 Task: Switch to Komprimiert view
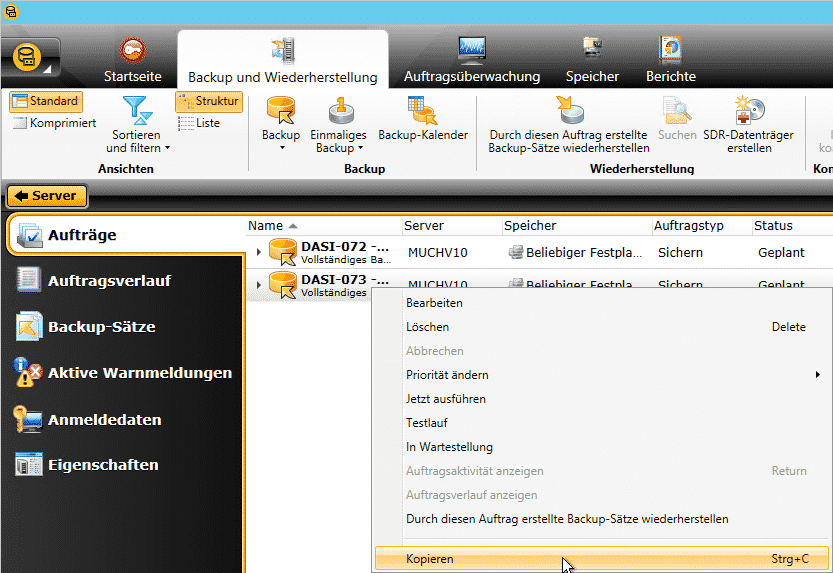[x=54, y=123]
